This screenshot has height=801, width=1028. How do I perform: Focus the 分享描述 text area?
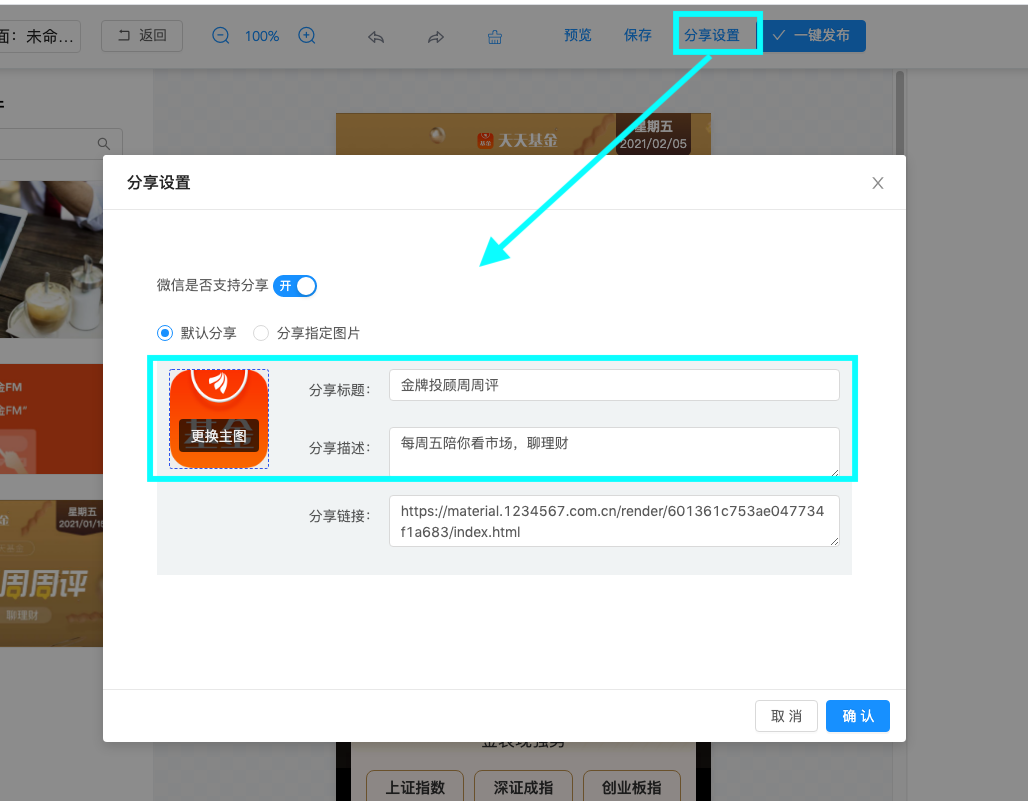614,452
